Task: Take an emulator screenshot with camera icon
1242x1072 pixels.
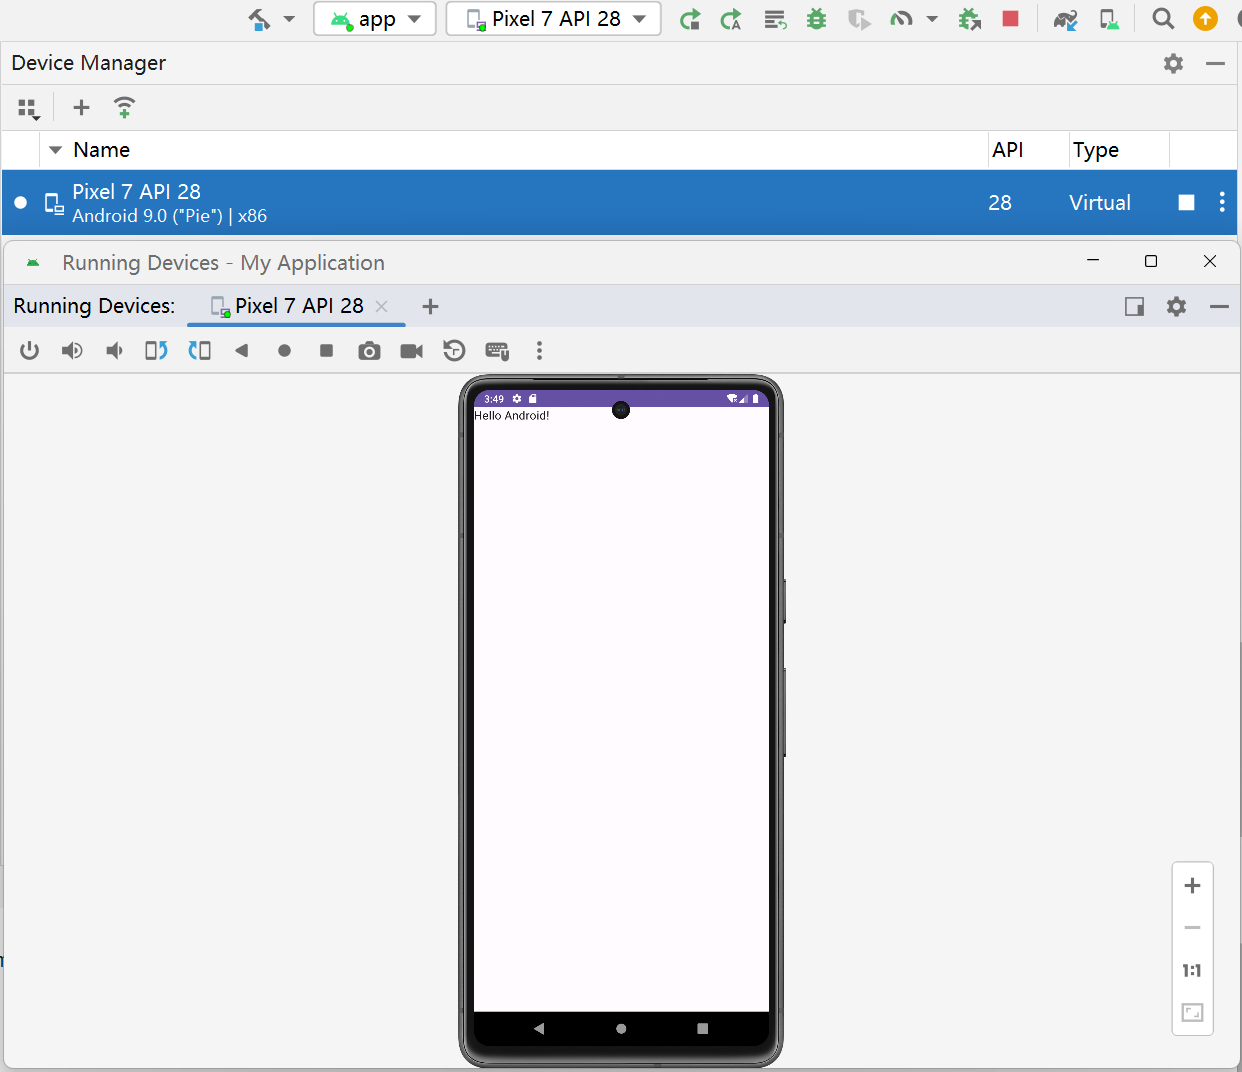Action: 369,351
